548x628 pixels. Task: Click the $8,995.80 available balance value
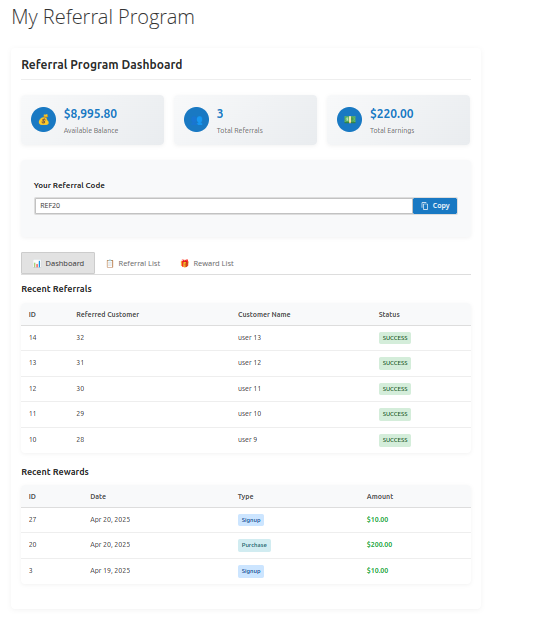[x=91, y=114]
